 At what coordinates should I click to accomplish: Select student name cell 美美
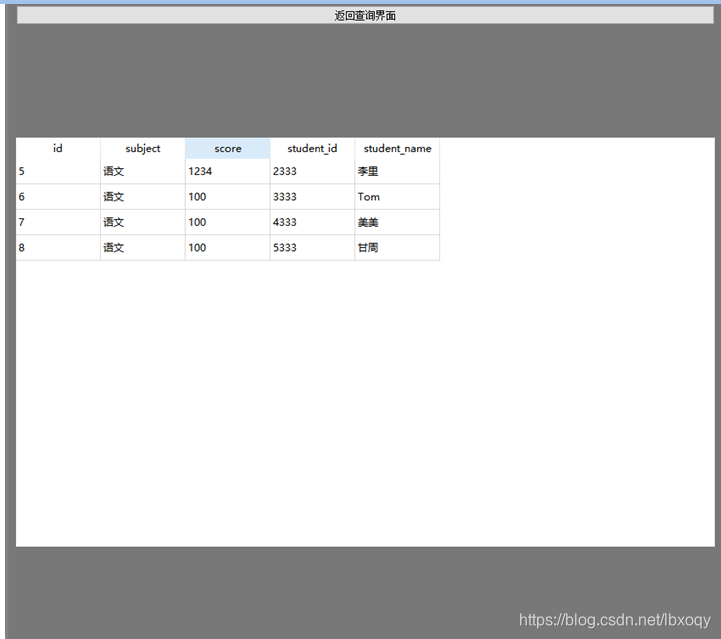click(397, 222)
